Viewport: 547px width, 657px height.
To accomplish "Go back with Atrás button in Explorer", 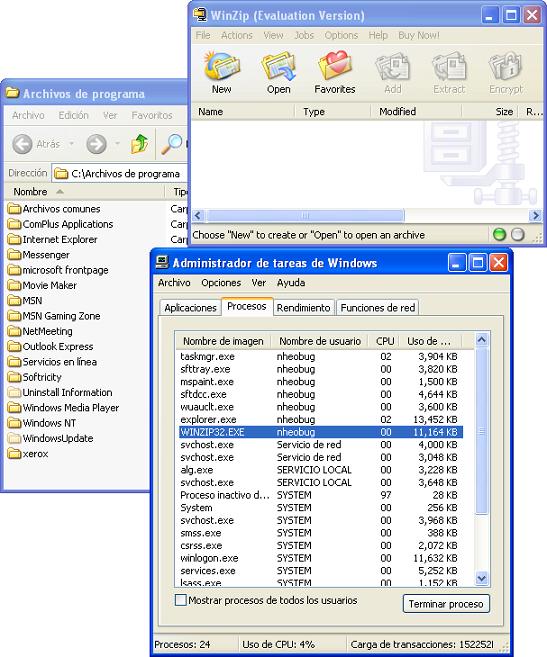I will 36,144.
